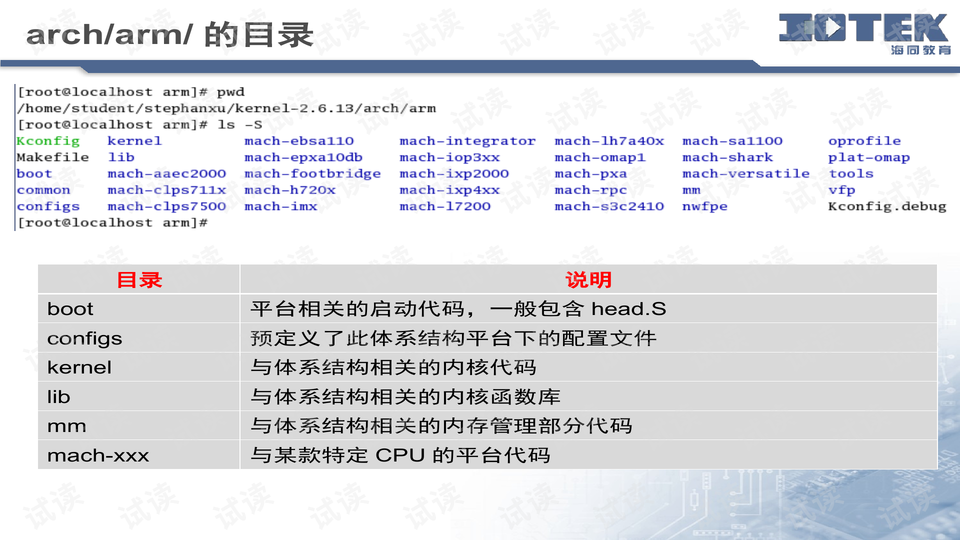Click the 'mach-clps7500' entry
Viewport: 960px width, 540px height.
[167, 206]
